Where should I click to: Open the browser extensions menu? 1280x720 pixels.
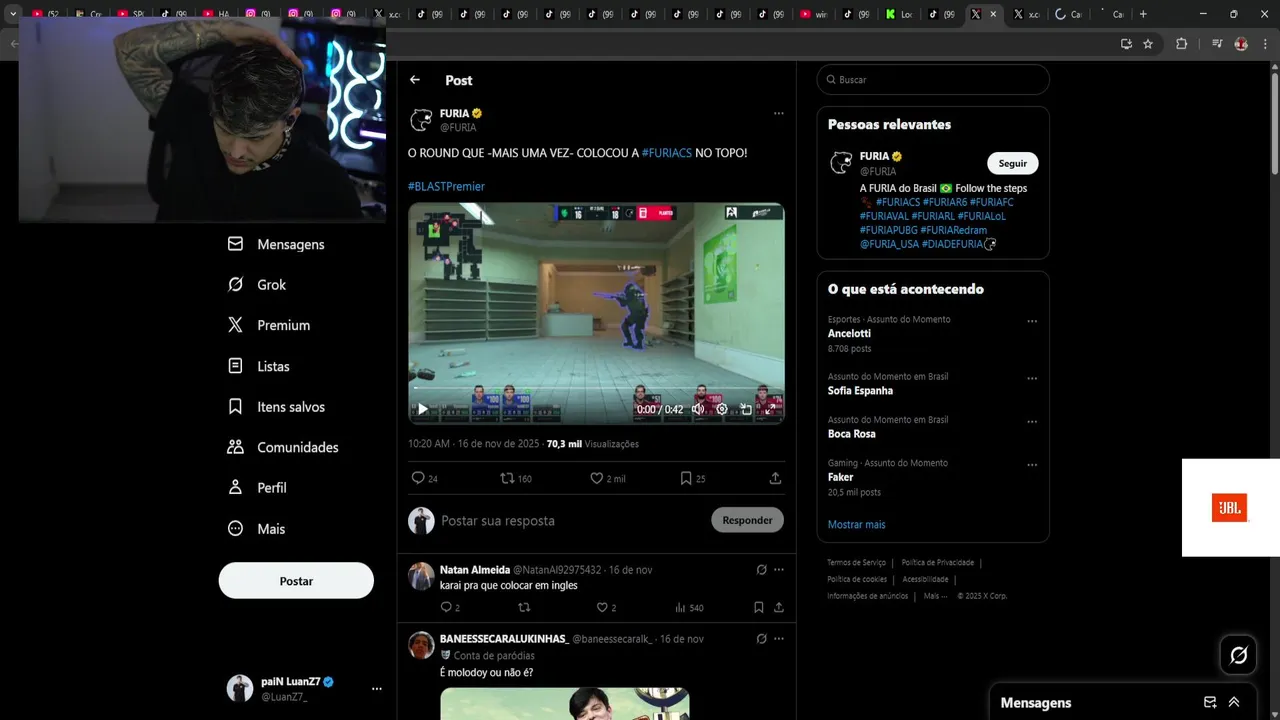[x=1181, y=44]
